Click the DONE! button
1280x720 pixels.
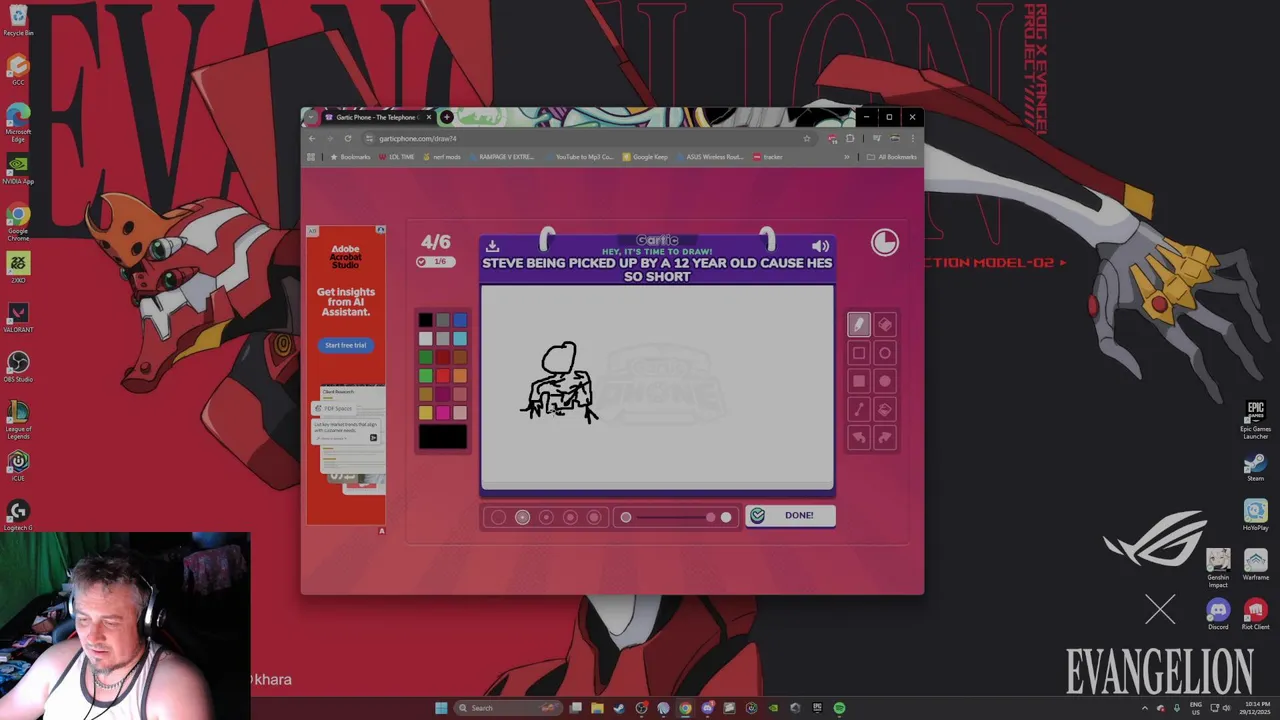tap(790, 515)
